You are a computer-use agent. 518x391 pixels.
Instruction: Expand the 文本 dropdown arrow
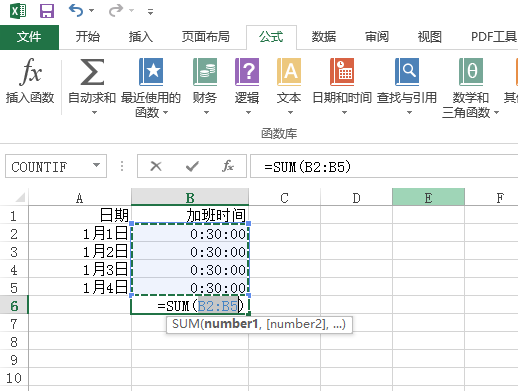click(290, 113)
